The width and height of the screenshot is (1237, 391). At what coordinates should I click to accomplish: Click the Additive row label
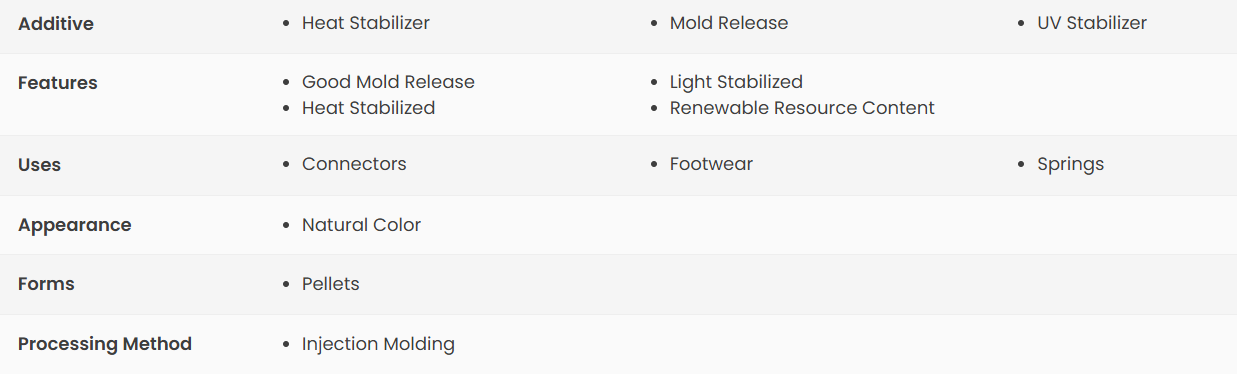pos(56,24)
